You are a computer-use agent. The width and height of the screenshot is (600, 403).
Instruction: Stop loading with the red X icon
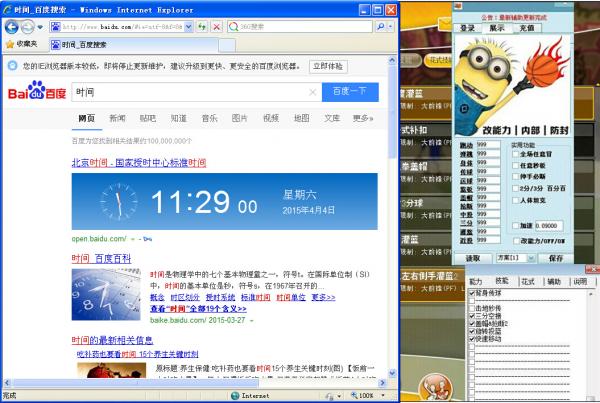click(217, 26)
